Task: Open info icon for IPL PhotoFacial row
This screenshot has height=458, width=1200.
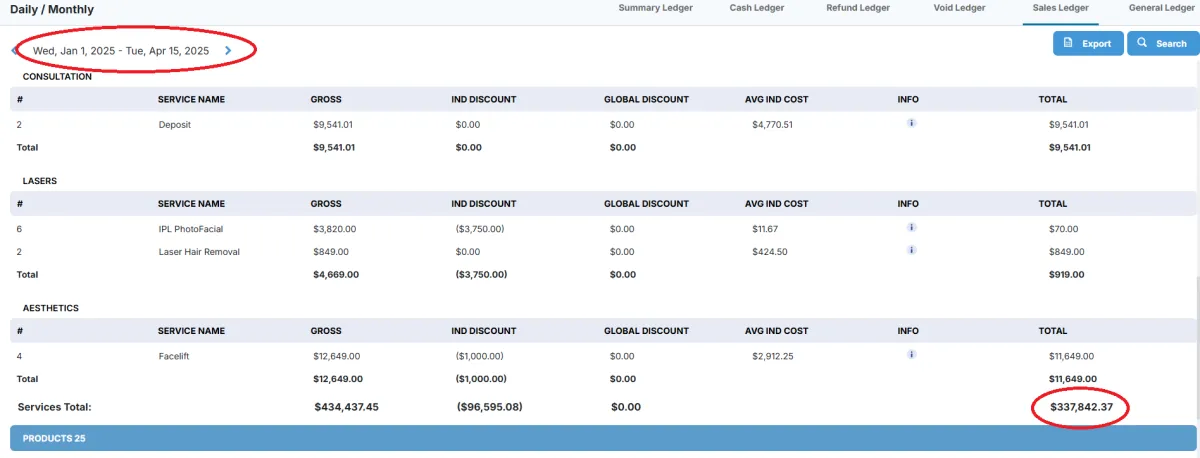Action: [x=911, y=227]
